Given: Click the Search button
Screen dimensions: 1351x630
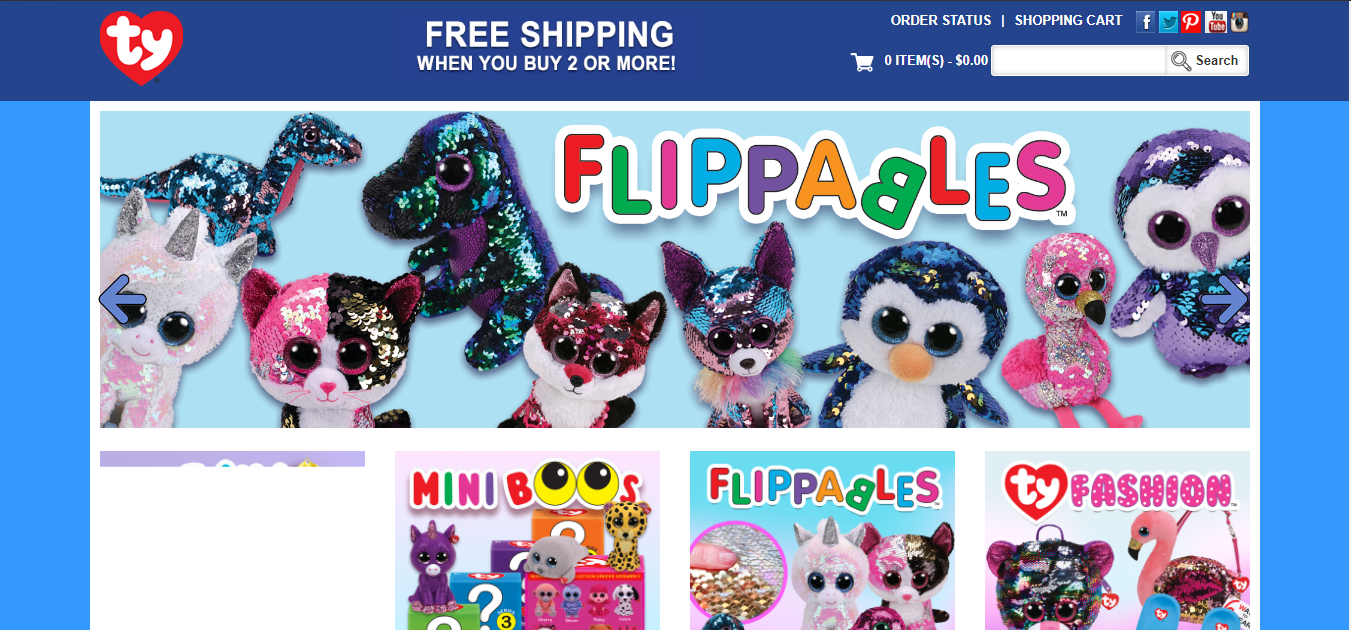Looking at the screenshot, I should [x=1206, y=60].
